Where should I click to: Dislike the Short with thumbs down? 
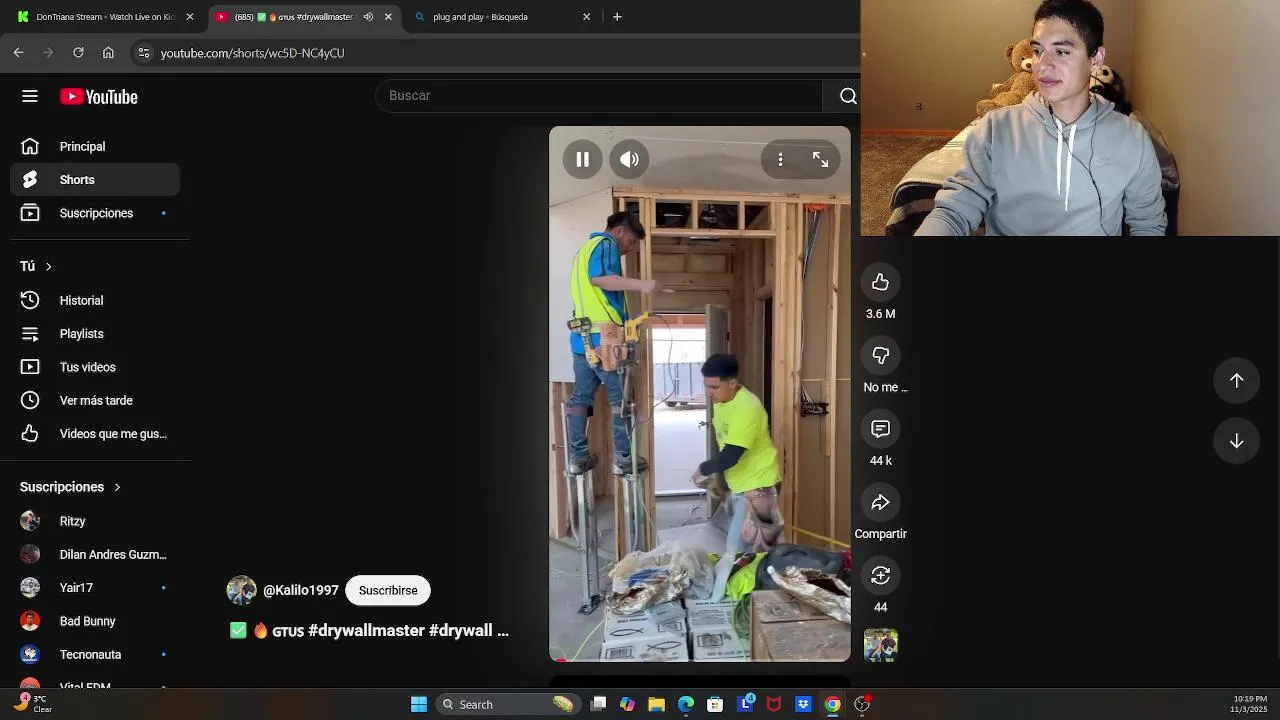880,356
